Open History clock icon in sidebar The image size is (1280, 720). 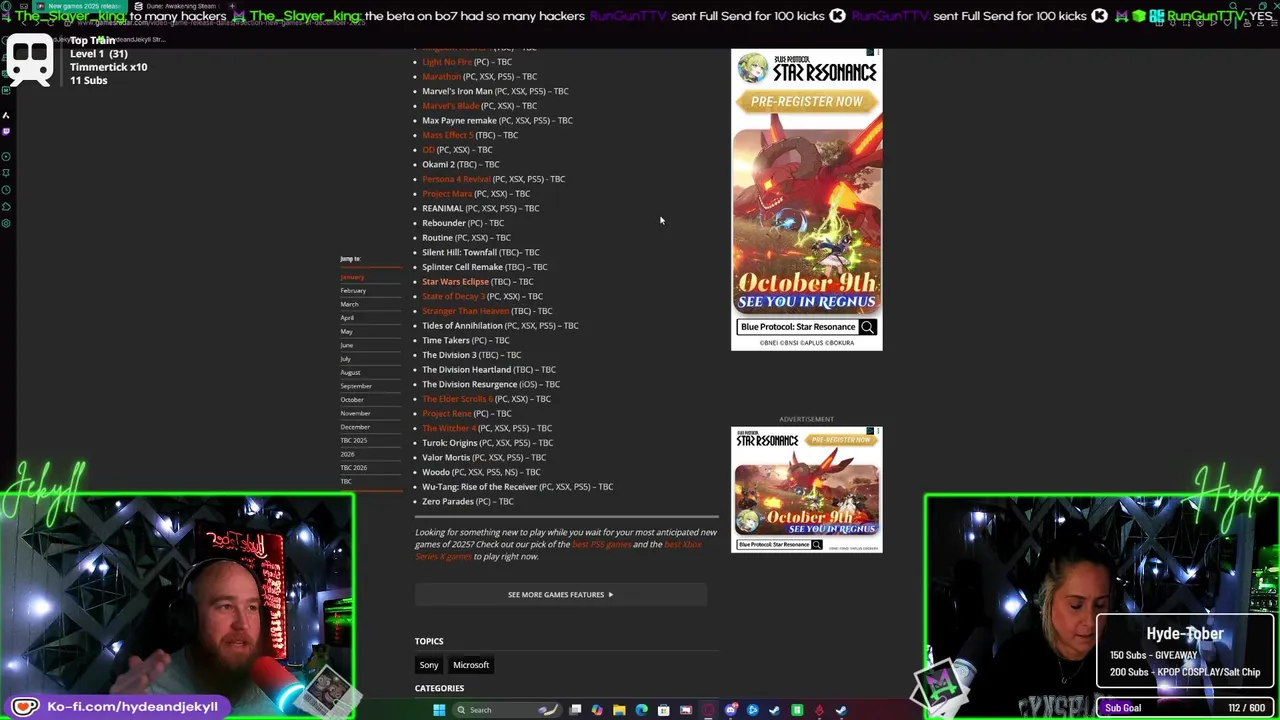[6, 190]
